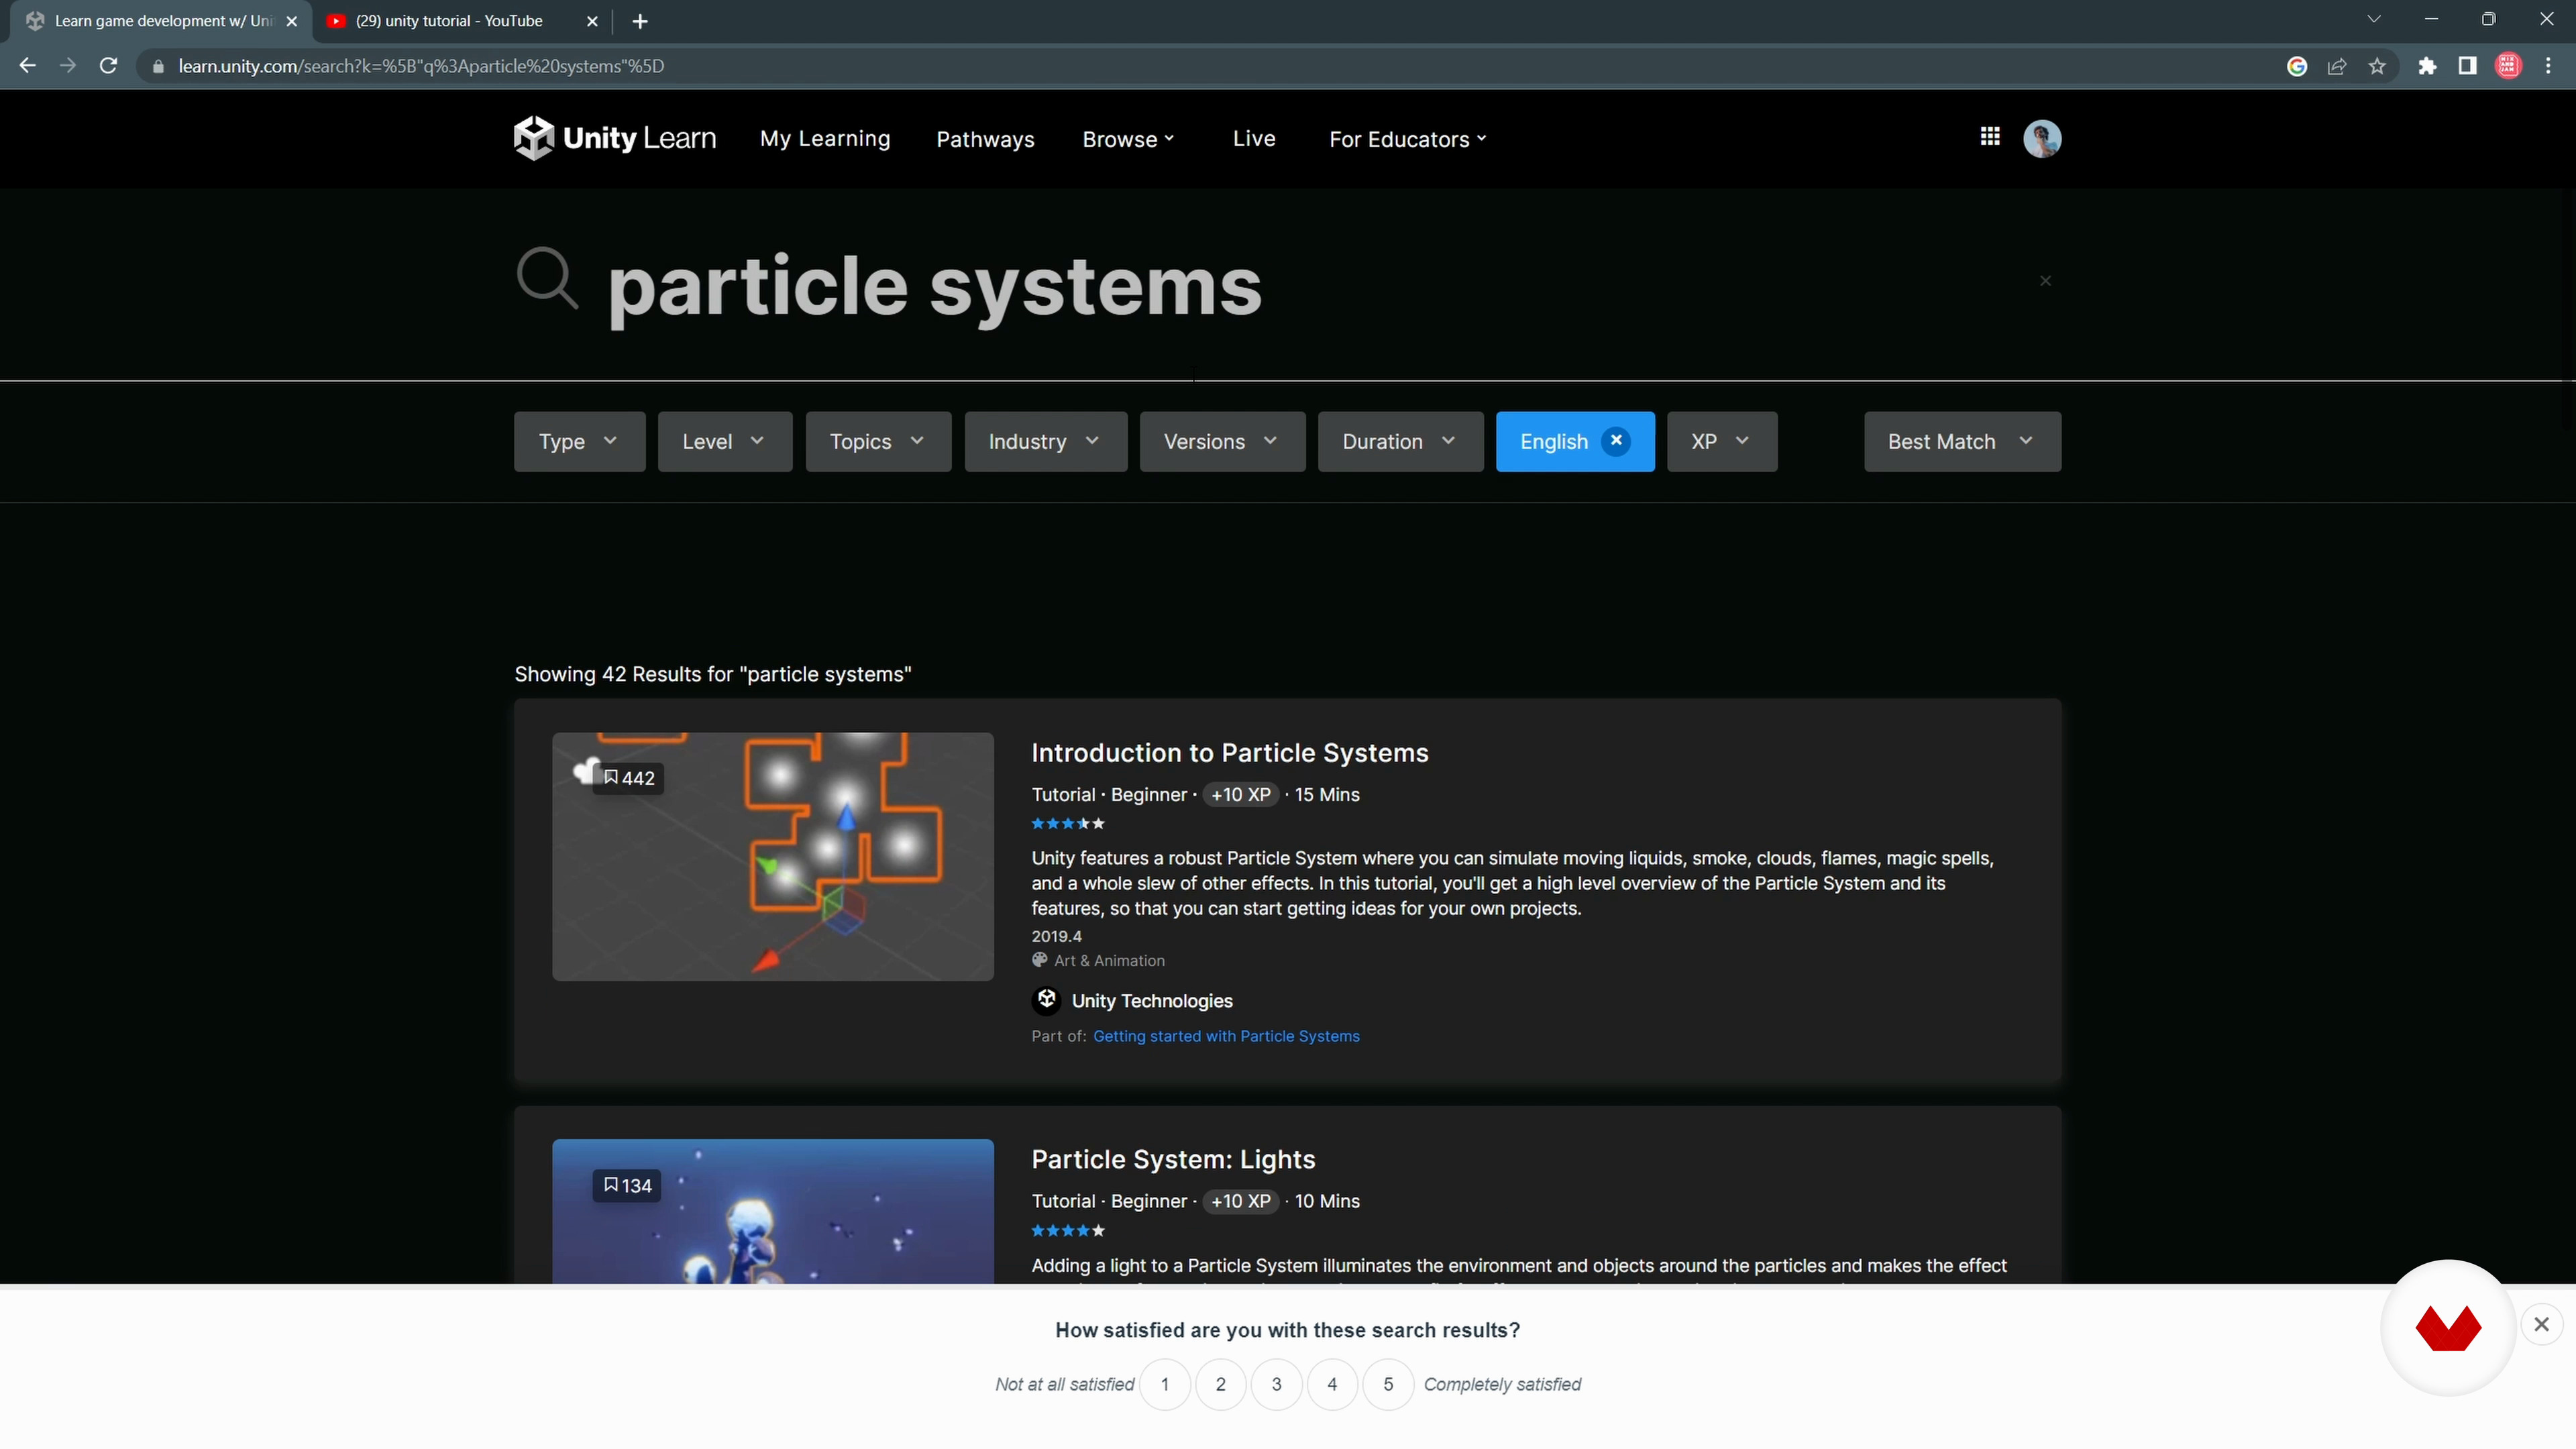Open the red extension icon
The image size is (2576, 1449).
(2508, 66)
